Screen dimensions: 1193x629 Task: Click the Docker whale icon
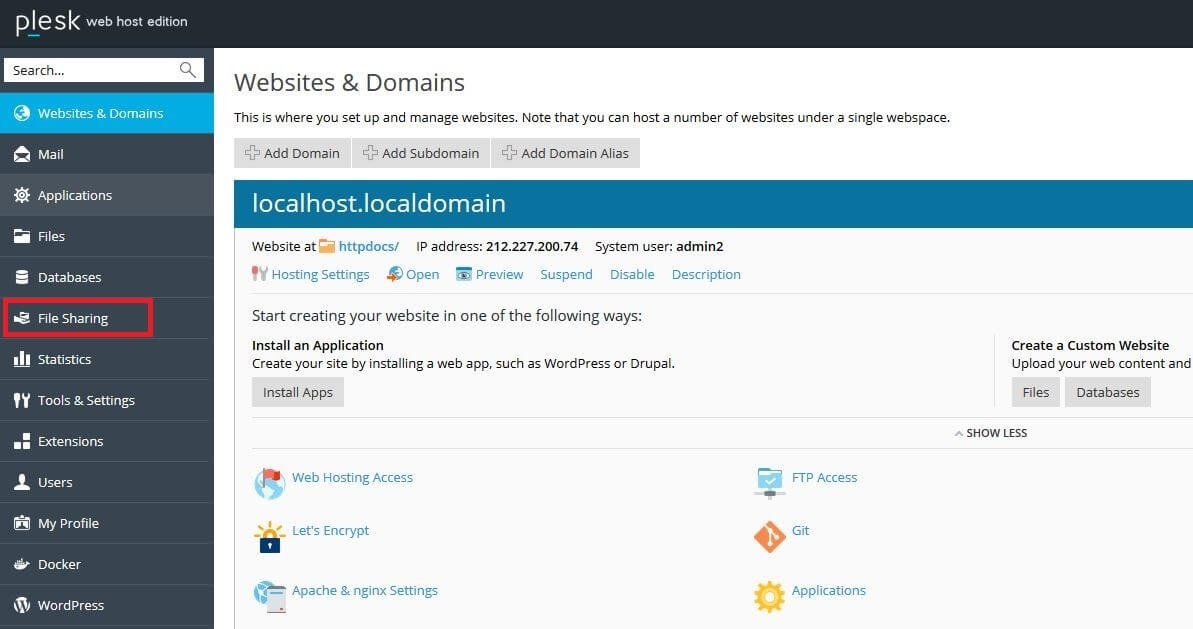22,564
